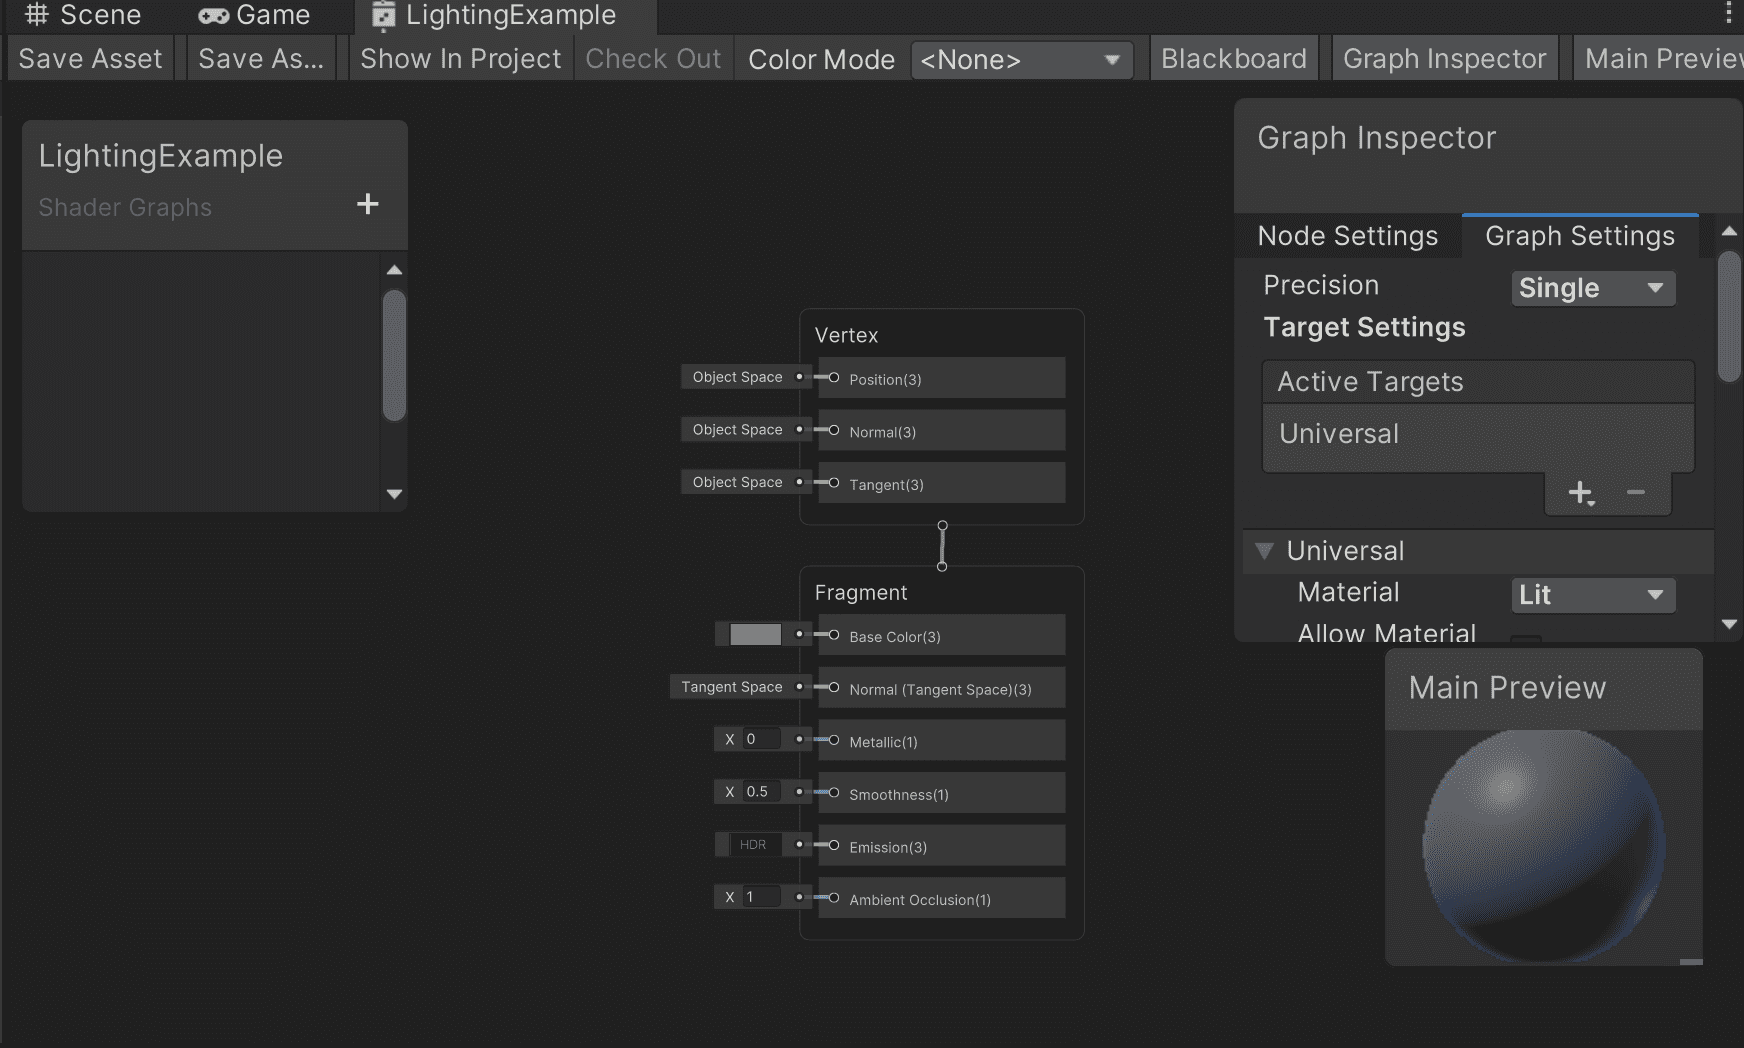Click the Ambient Occlusion X value field
This screenshot has height=1048, width=1744.
pos(760,897)
